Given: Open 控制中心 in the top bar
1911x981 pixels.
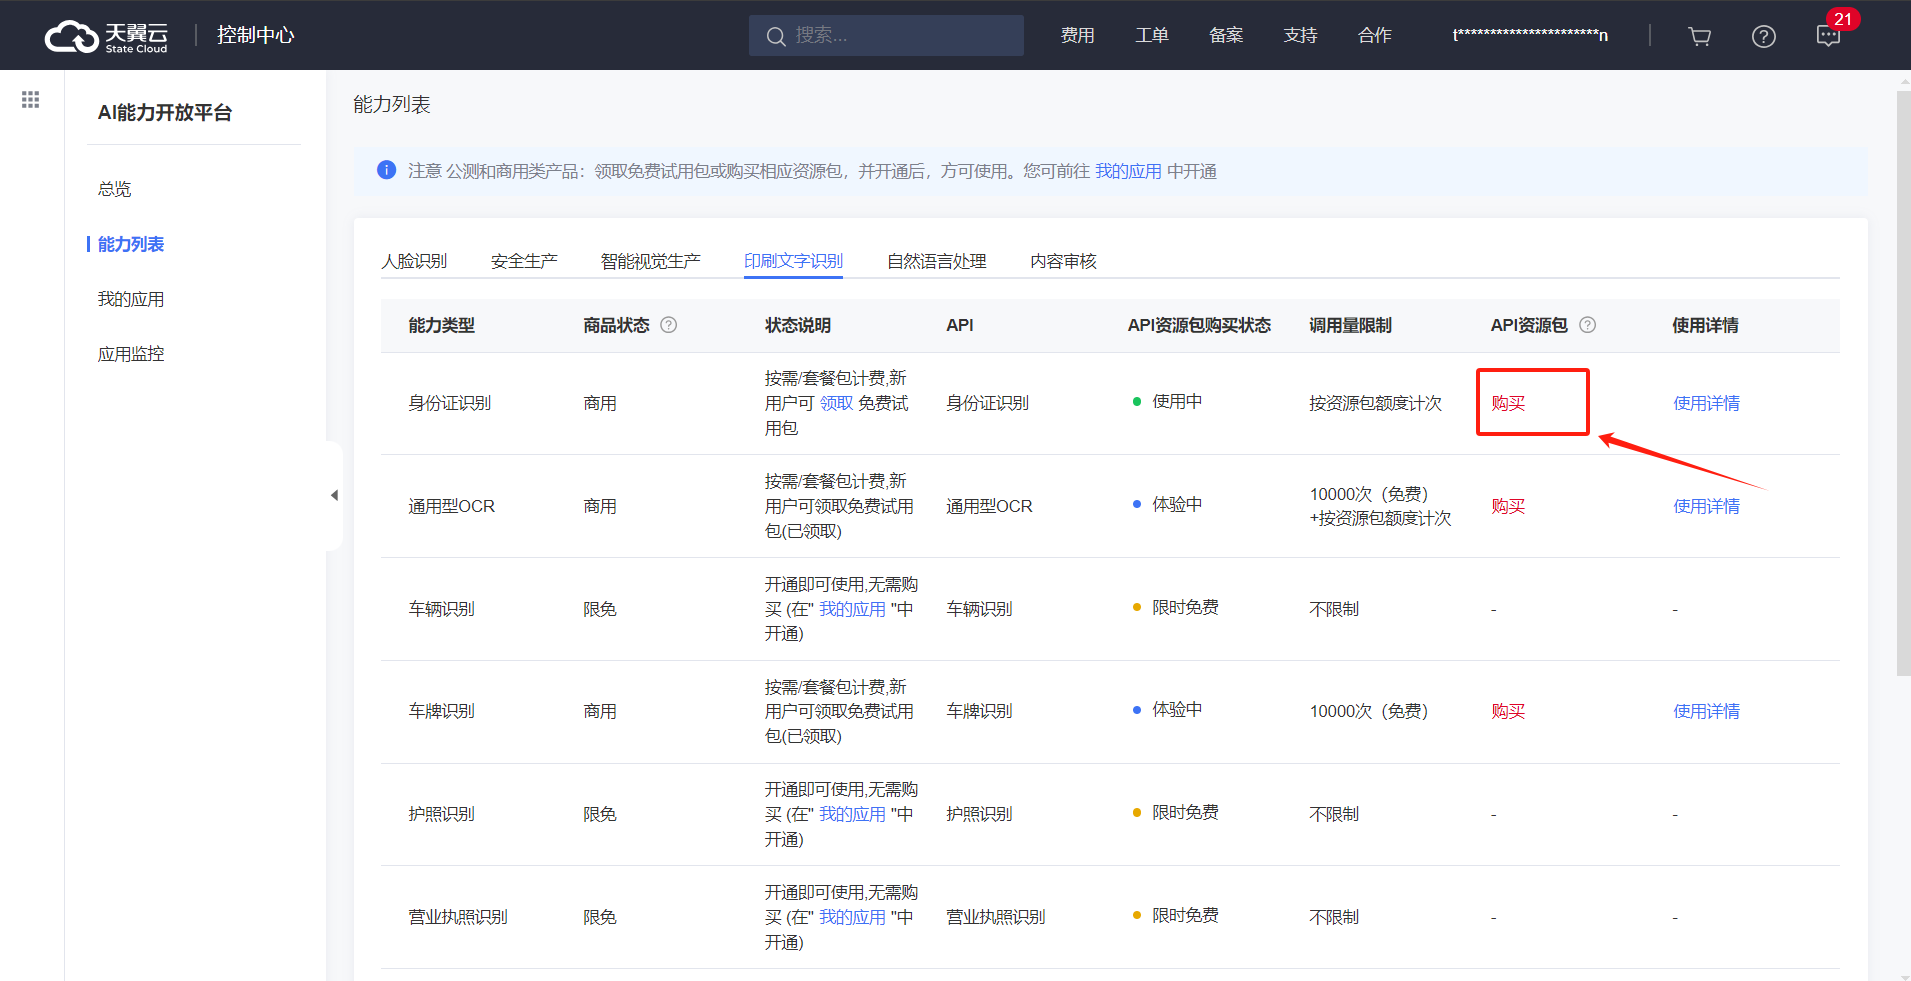Looking at the screenshot, I should (x=256, y=35).
